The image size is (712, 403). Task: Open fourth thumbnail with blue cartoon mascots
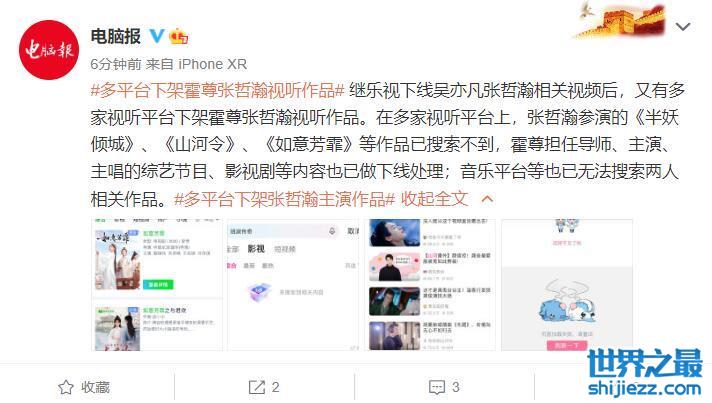pyautogui.click(x=567, y=285)
